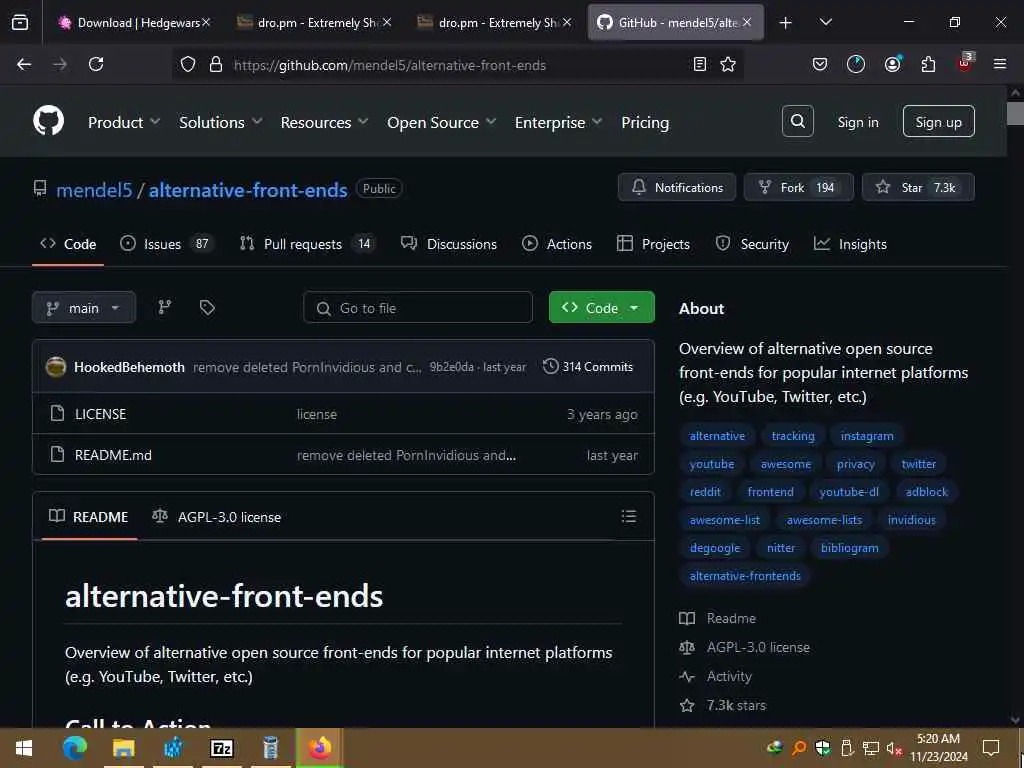Click the Go to file search field

(x=418, y=308)
